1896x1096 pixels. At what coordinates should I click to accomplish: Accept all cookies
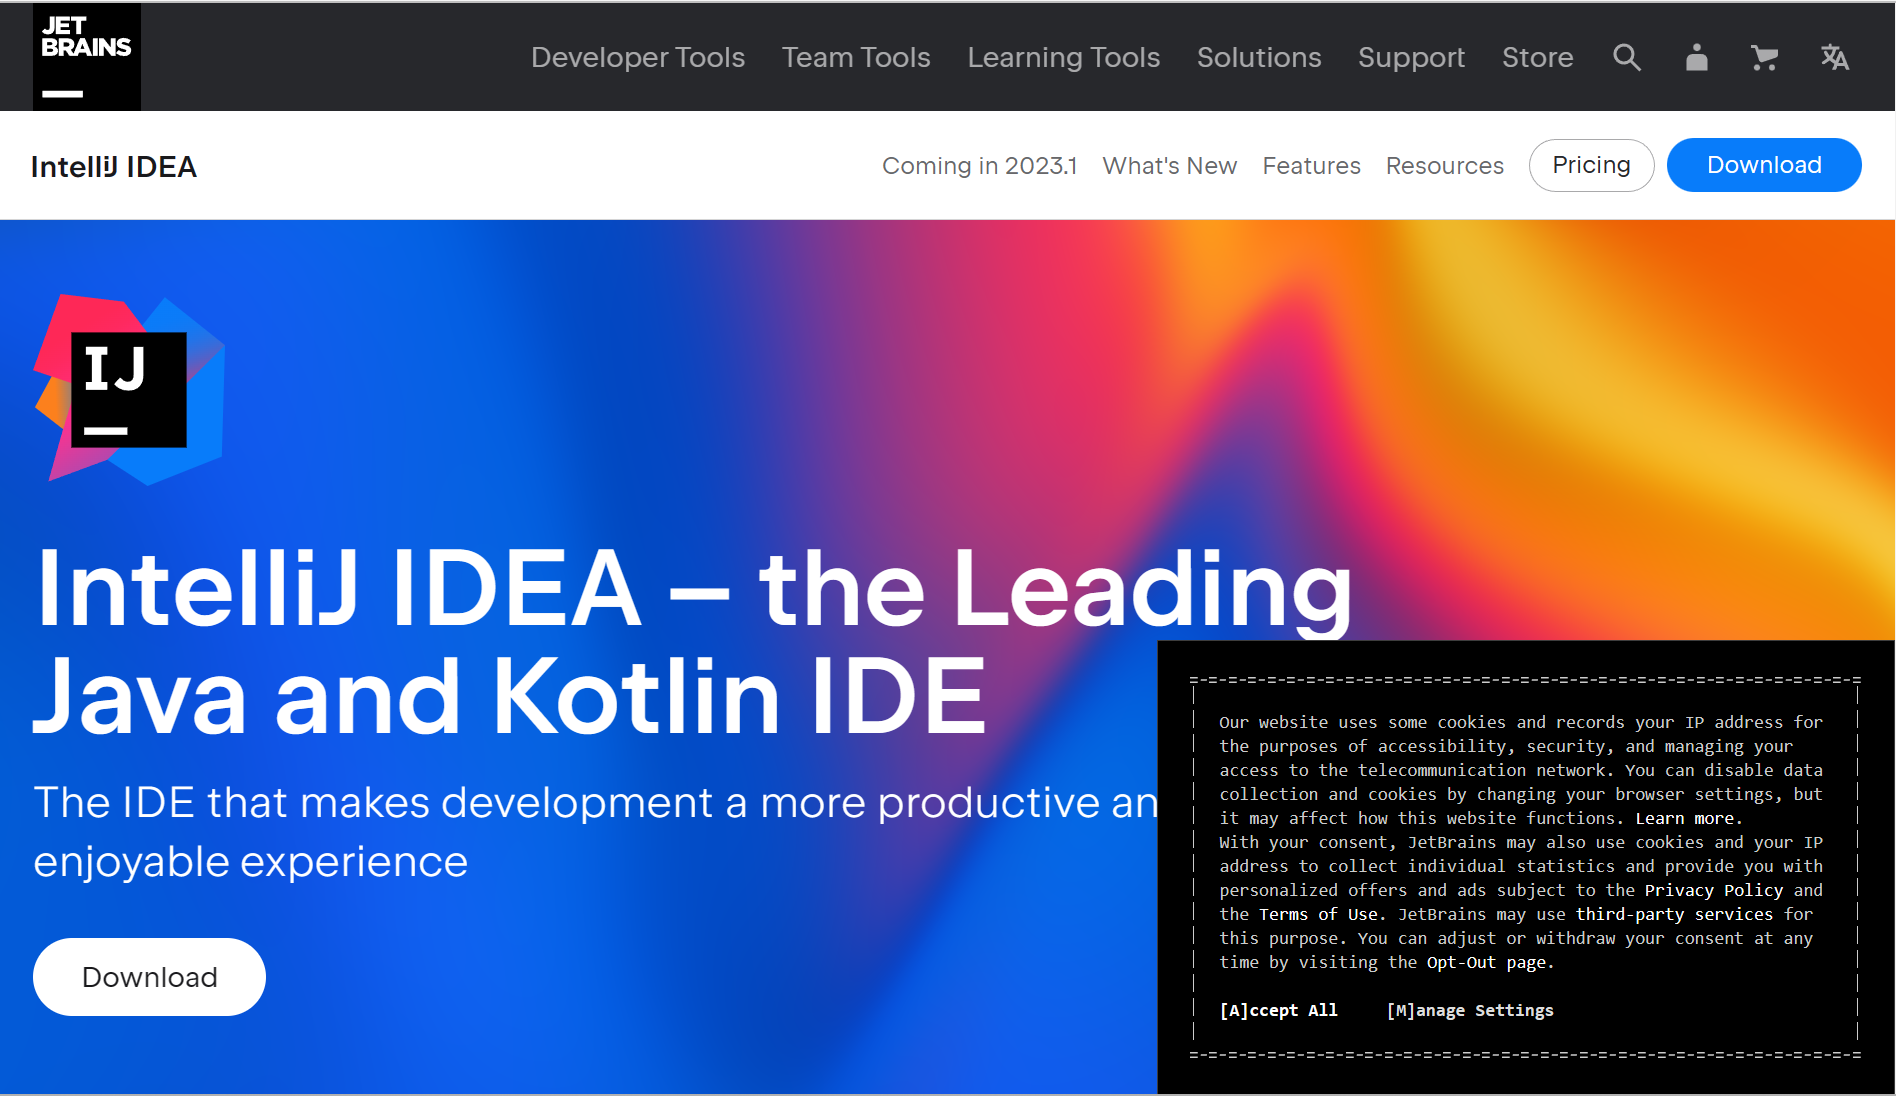pyautogui.click(x=1279, y=1010)
